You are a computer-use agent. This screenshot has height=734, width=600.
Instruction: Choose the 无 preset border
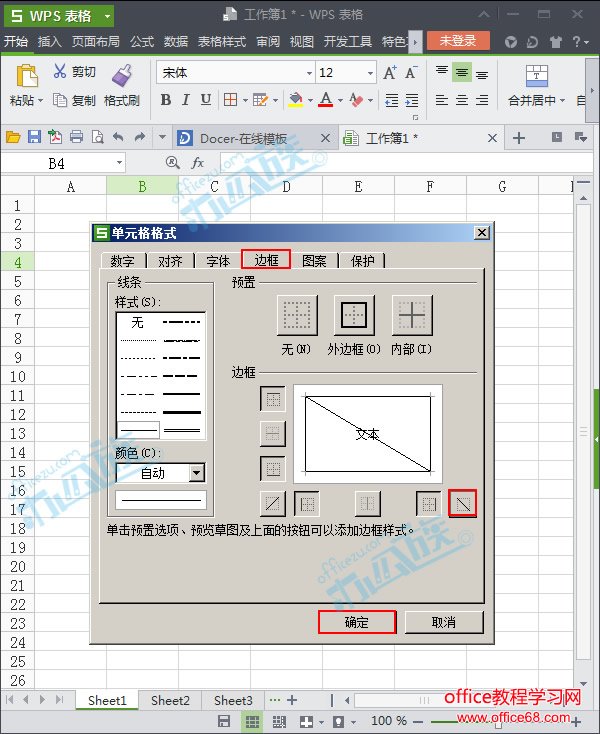pos(297,315)
